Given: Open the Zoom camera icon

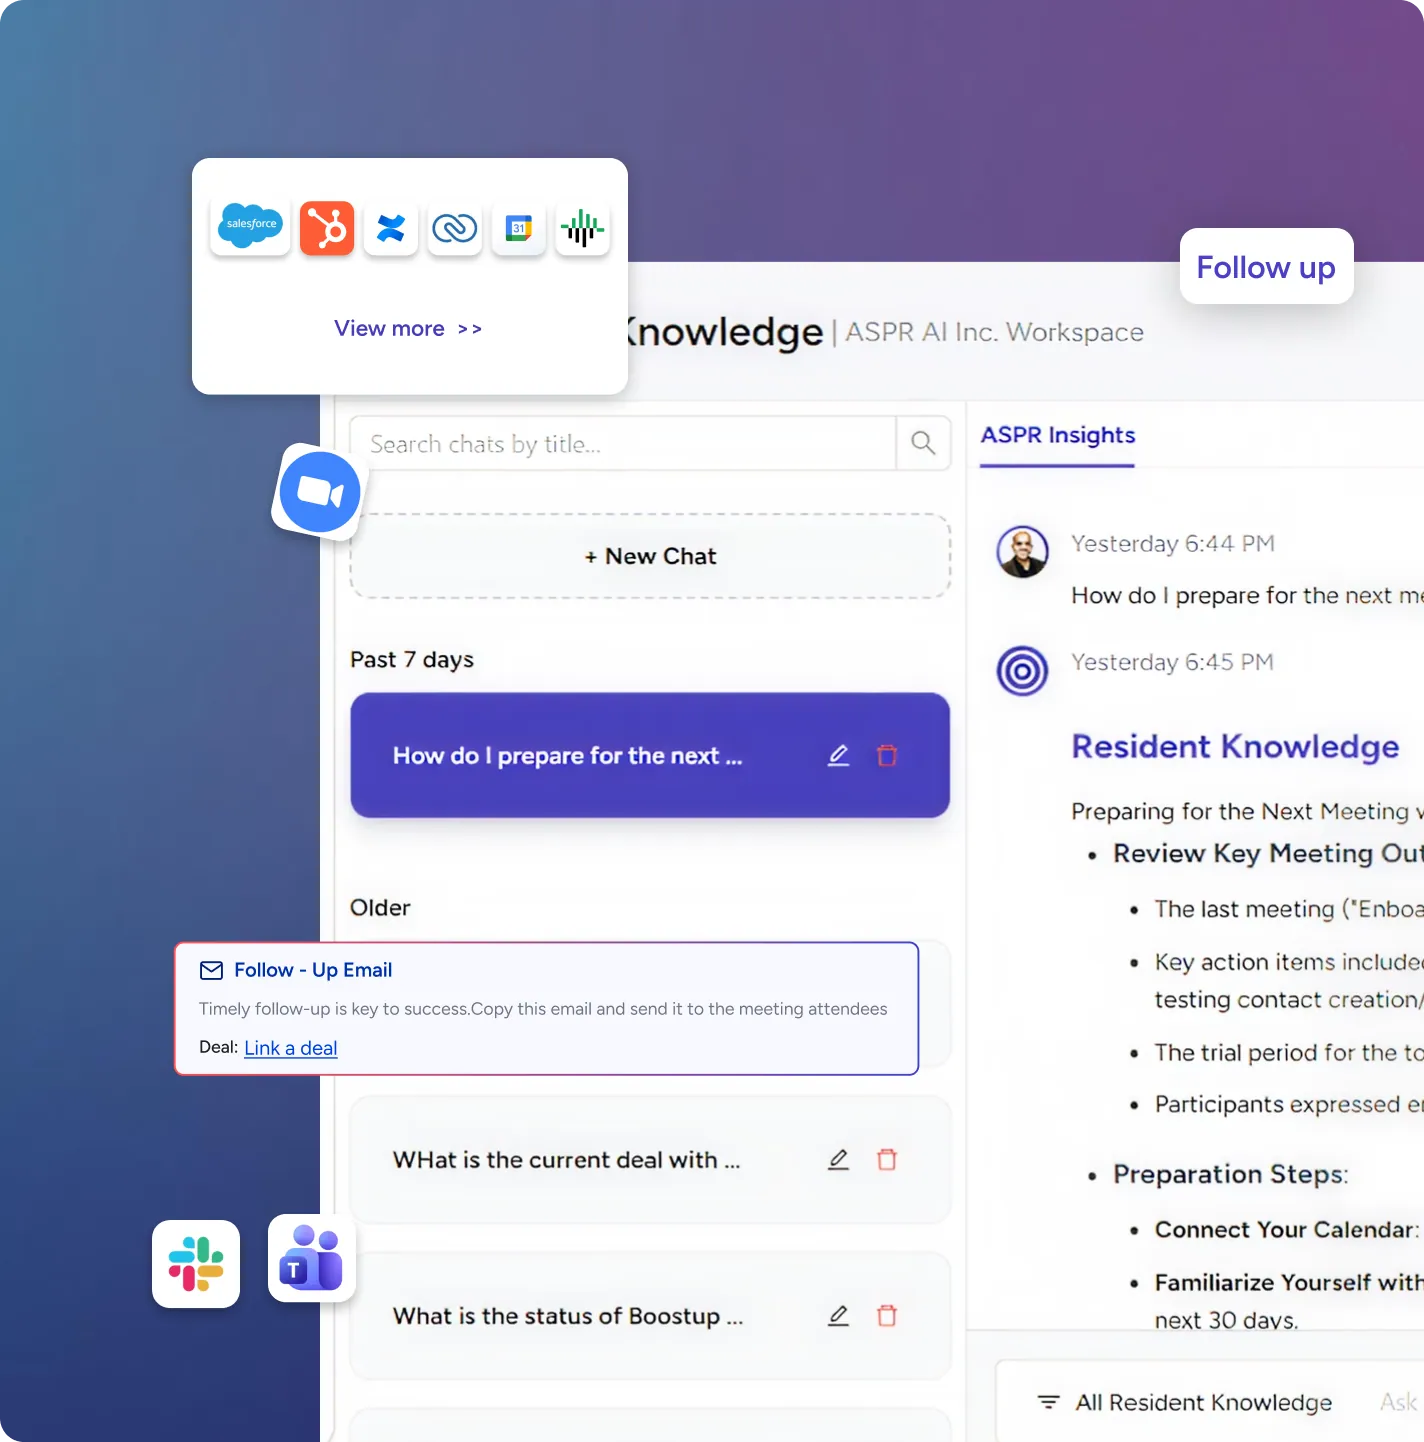Looking at the screenshot, I should (x=320, y=492).
